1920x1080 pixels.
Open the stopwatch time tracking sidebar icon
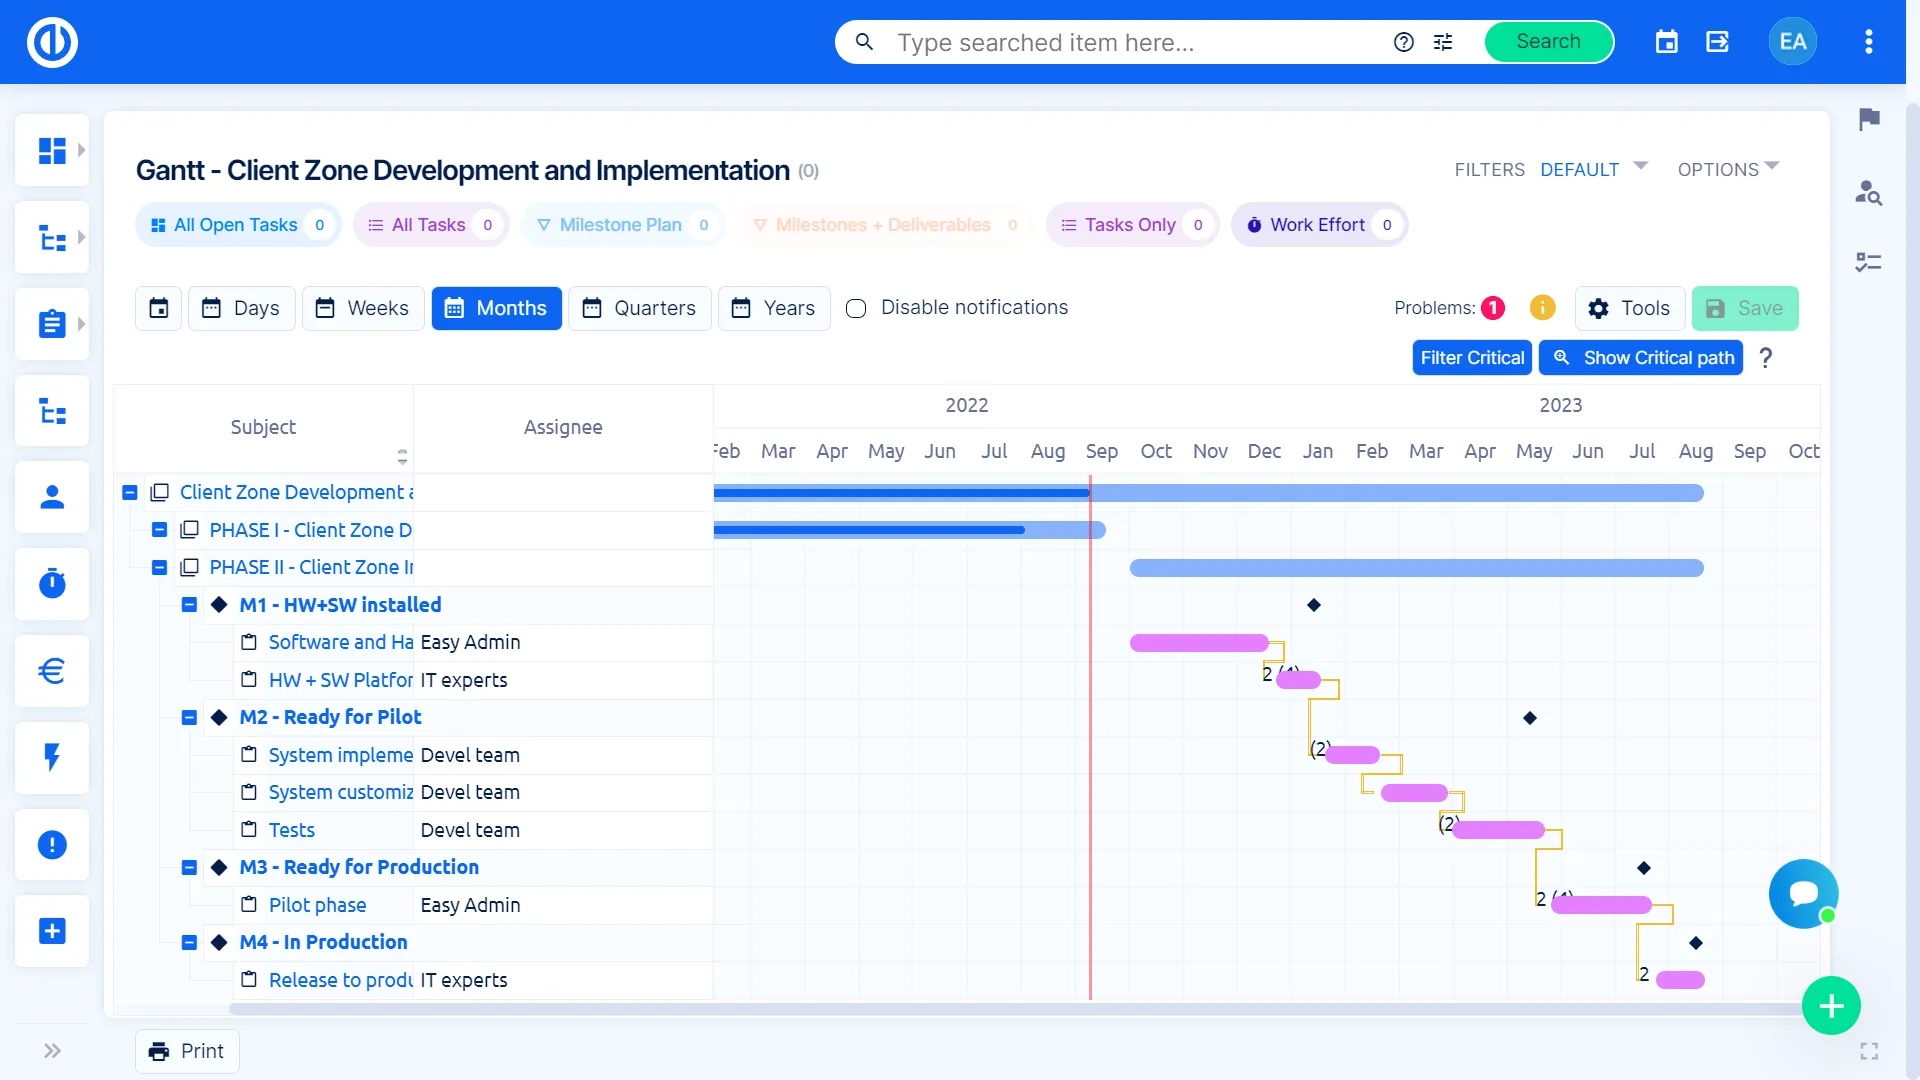tap(52, 584)
